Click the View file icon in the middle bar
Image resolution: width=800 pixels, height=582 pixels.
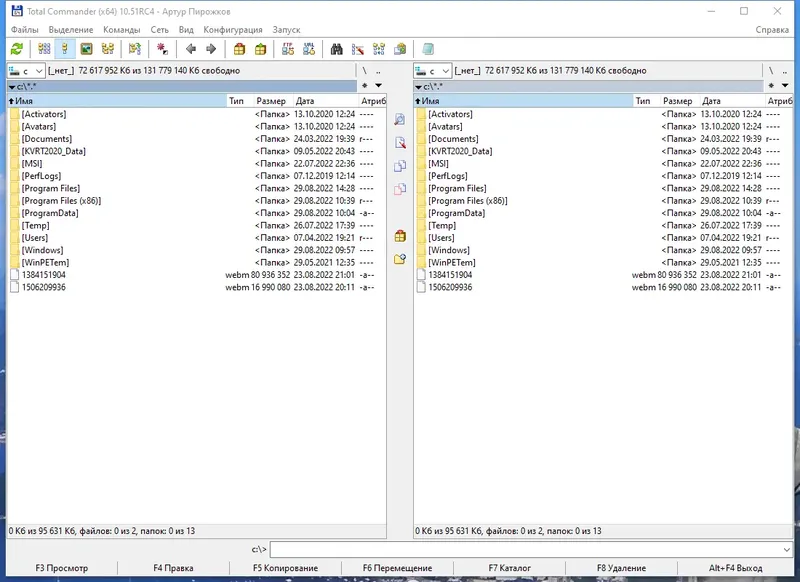coord(400,119)
